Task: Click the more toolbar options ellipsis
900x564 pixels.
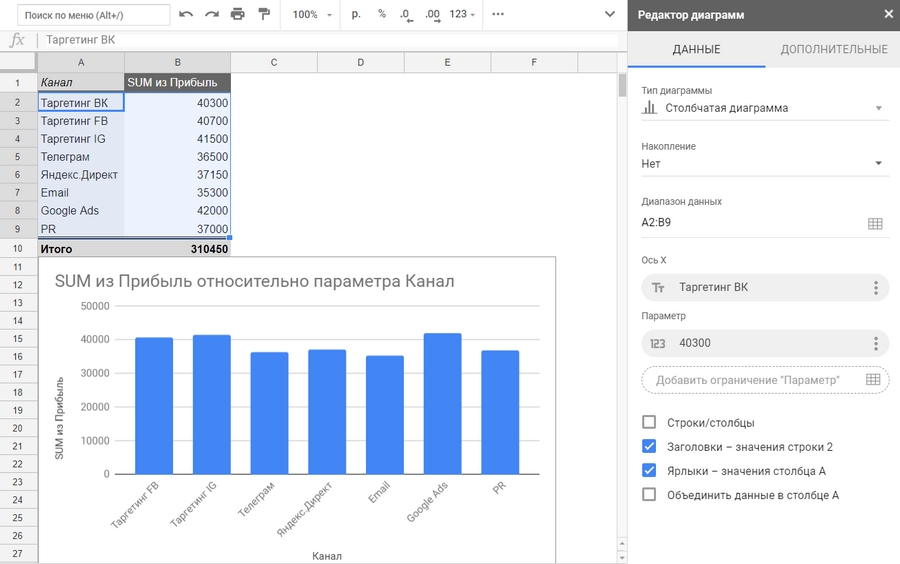Action: pos(498,15)
